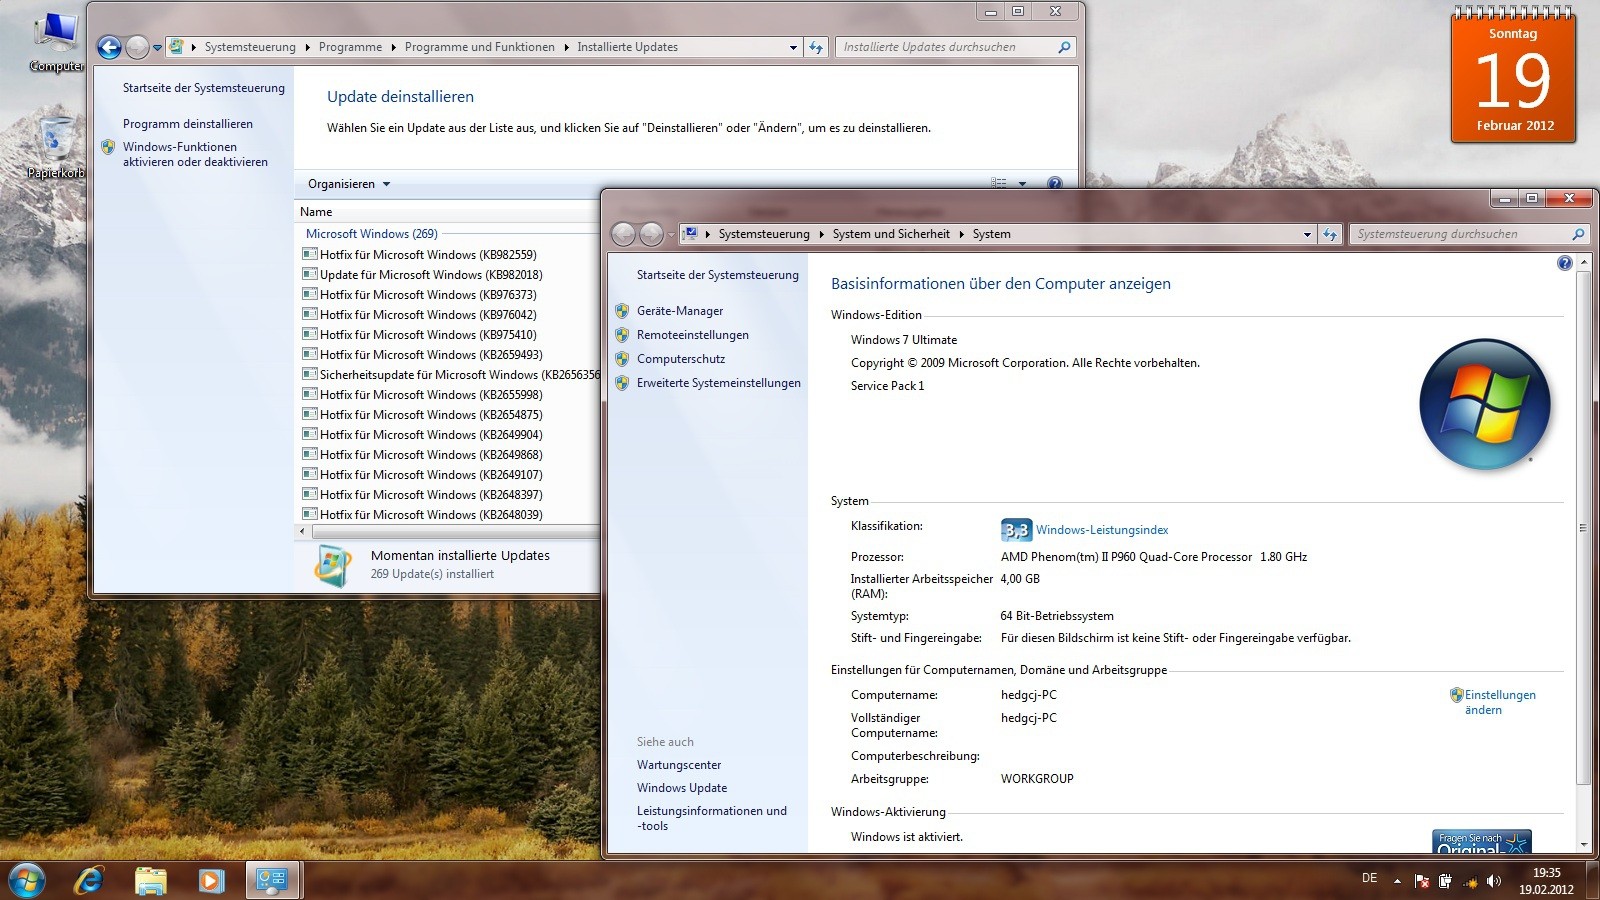Open the Computer desktop icon
The height and width of the screenshot is (900, 1600).
(56, 42)
